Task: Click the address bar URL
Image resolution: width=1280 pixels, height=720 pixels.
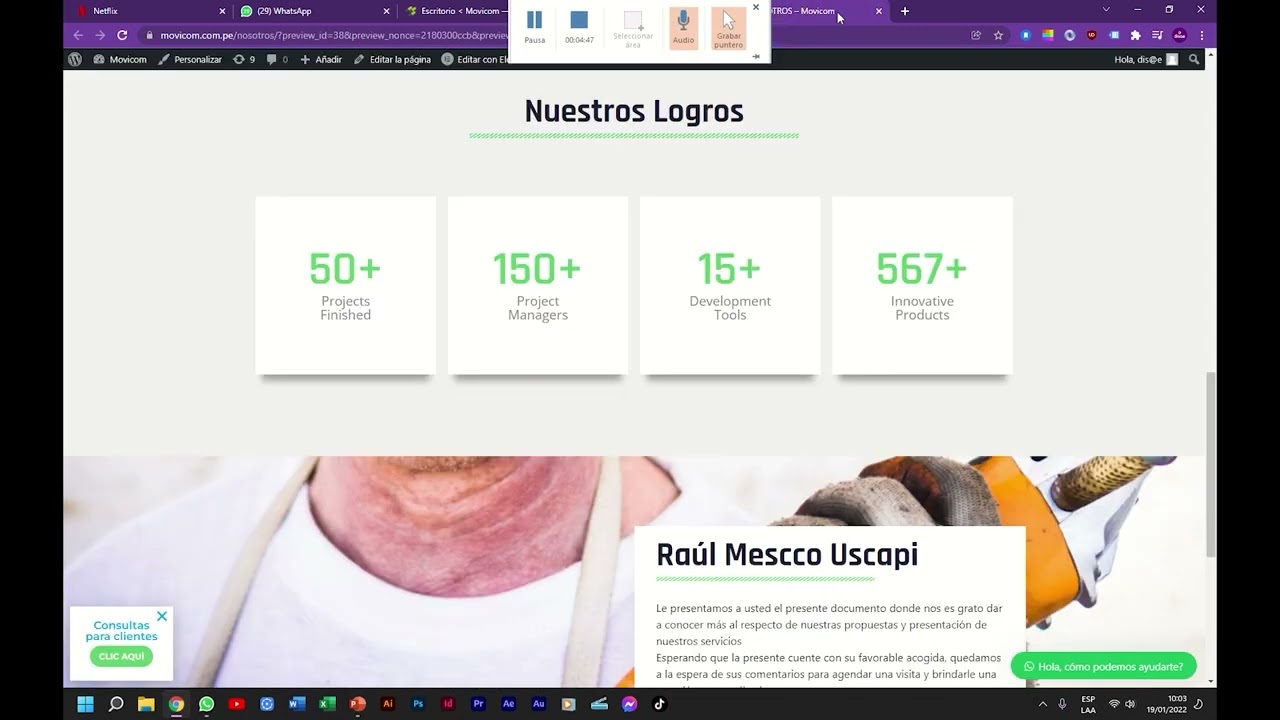Action: point(335,35)
